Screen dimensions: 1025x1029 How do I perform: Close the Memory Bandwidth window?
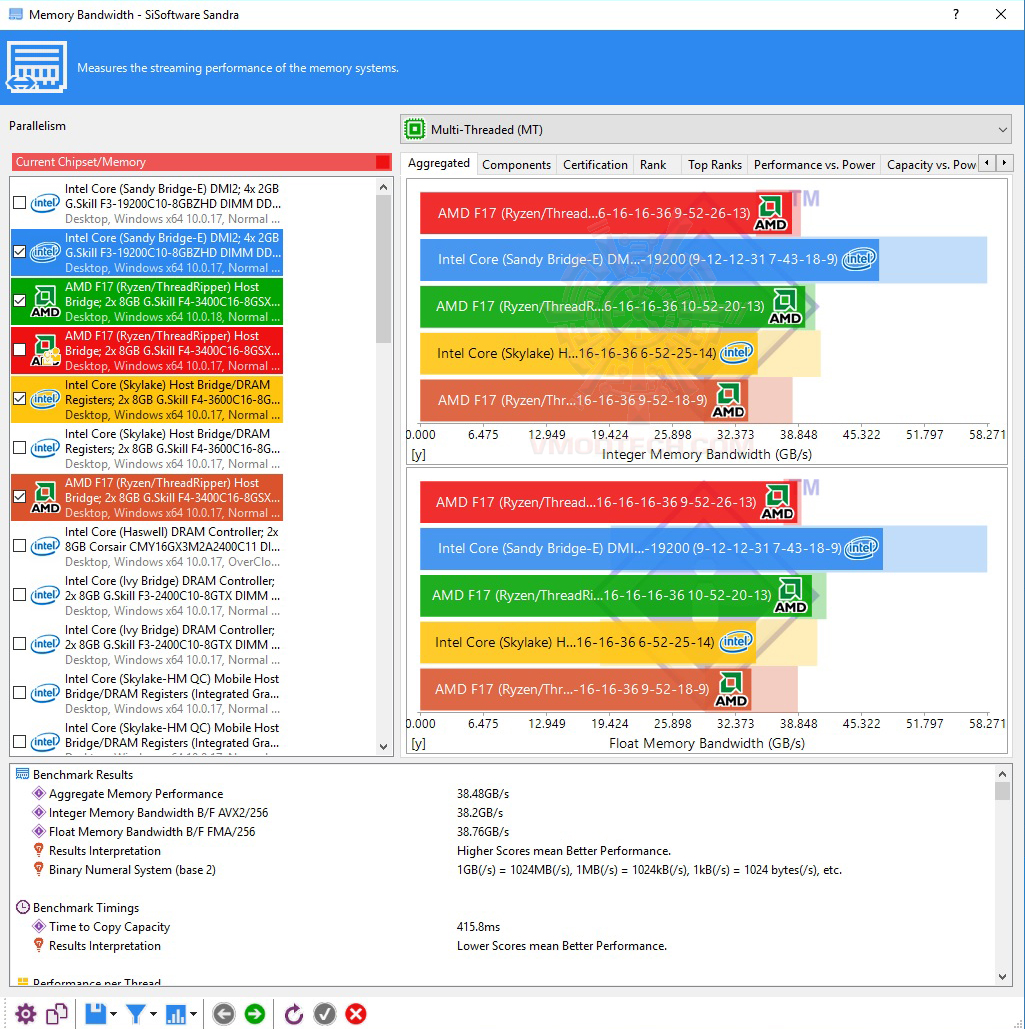tap(1001, 14)
